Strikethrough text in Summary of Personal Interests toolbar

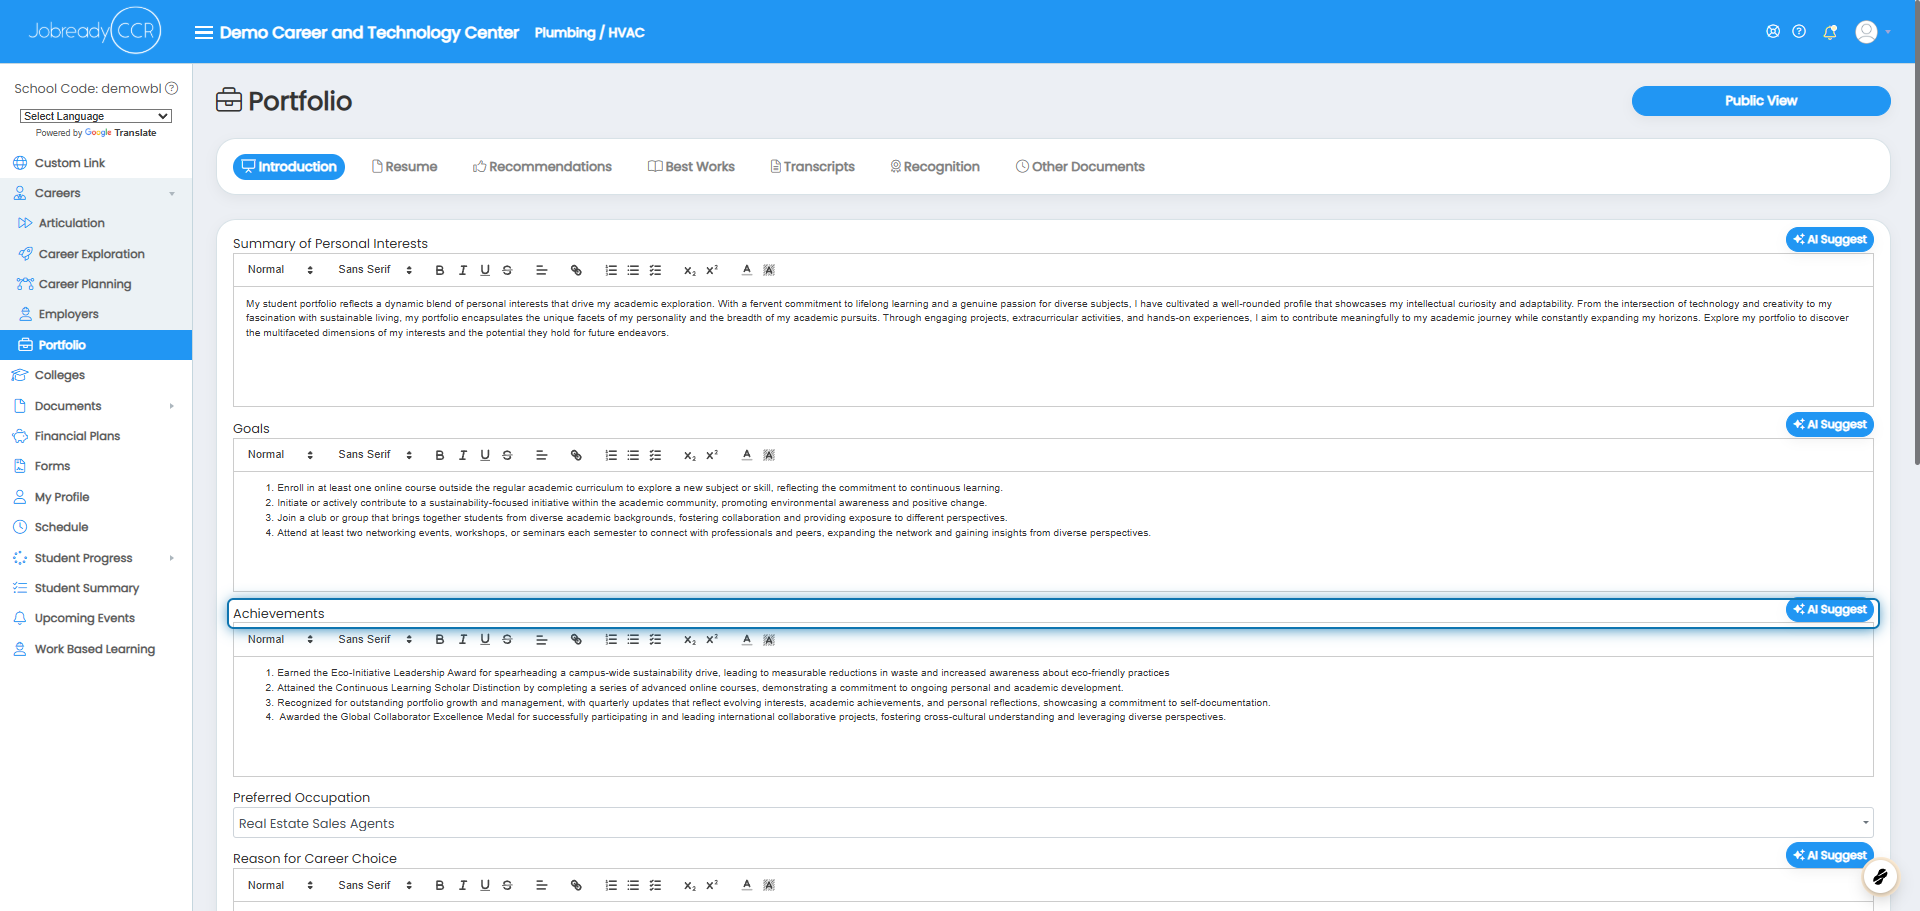(507, 270)
